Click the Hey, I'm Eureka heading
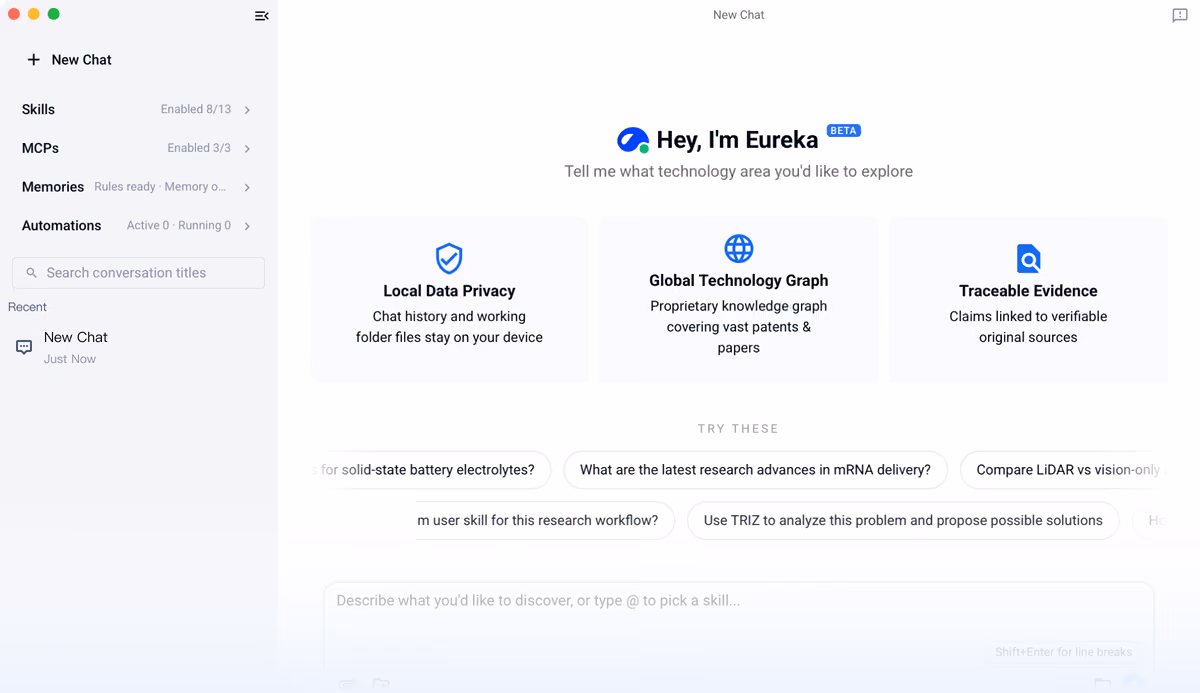Screen dimensions: 1200x693 (x=737, y=141)
